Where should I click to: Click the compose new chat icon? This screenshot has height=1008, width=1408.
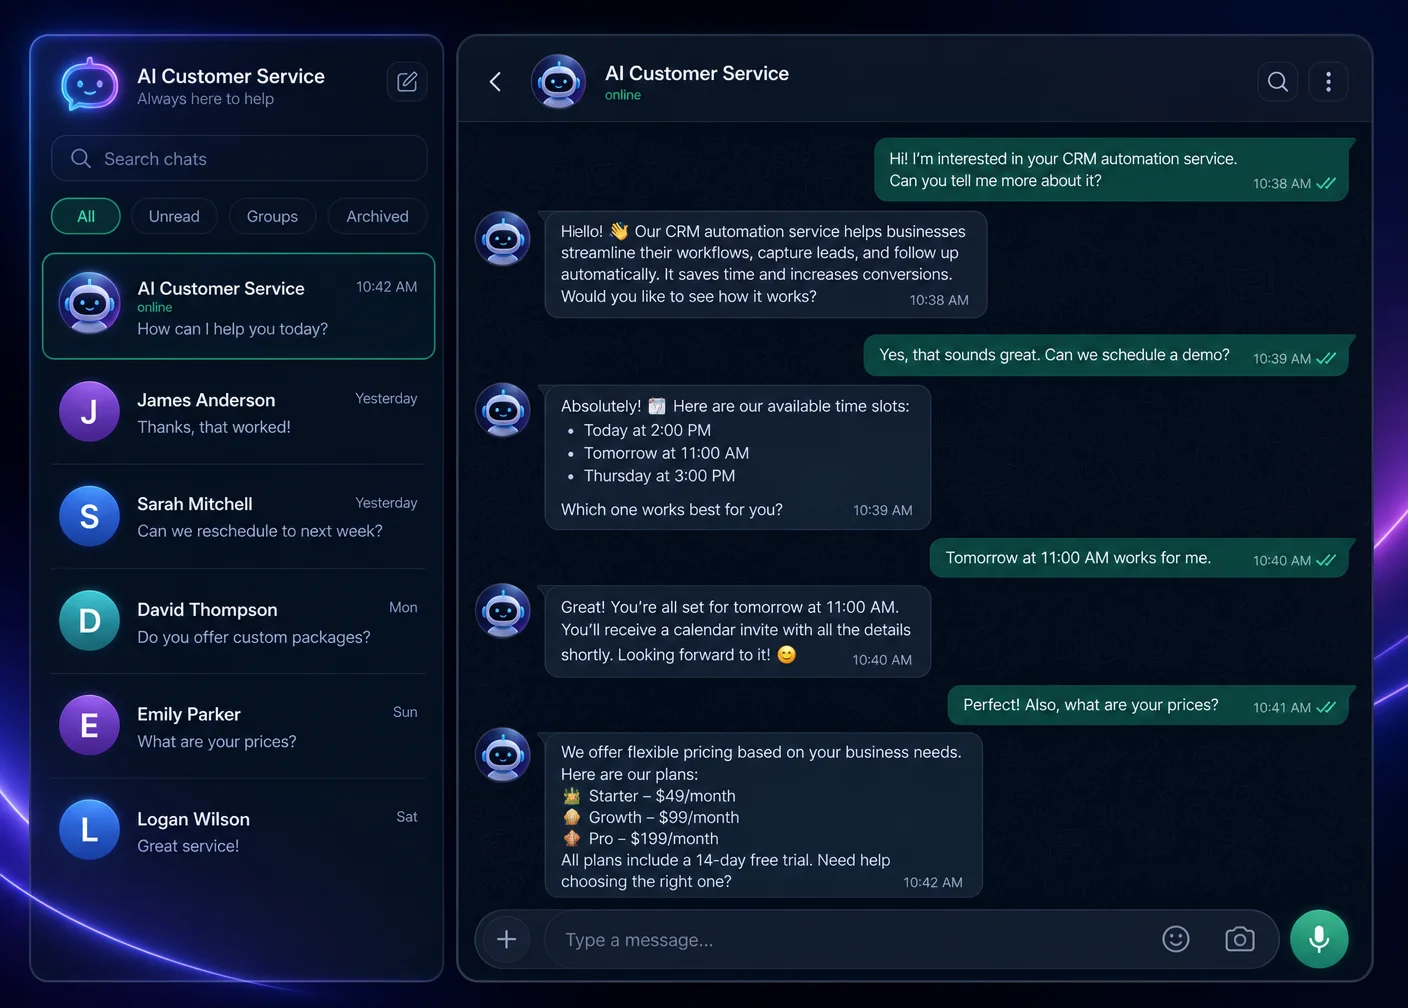[x=407, y=82]
